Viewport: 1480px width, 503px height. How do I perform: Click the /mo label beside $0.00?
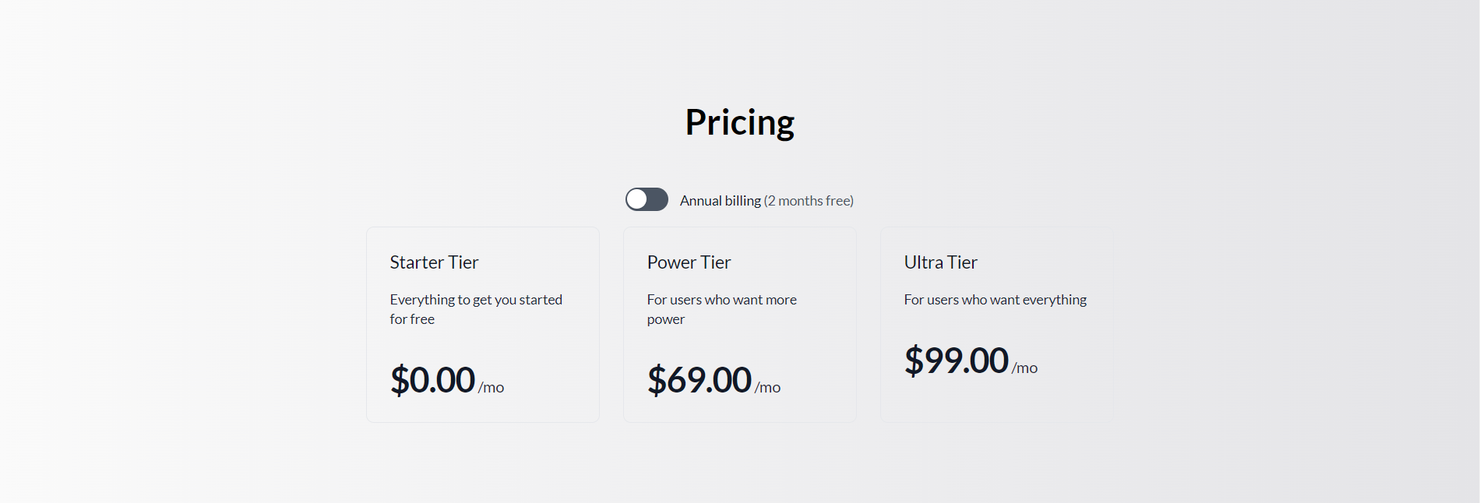click(491, 387)
